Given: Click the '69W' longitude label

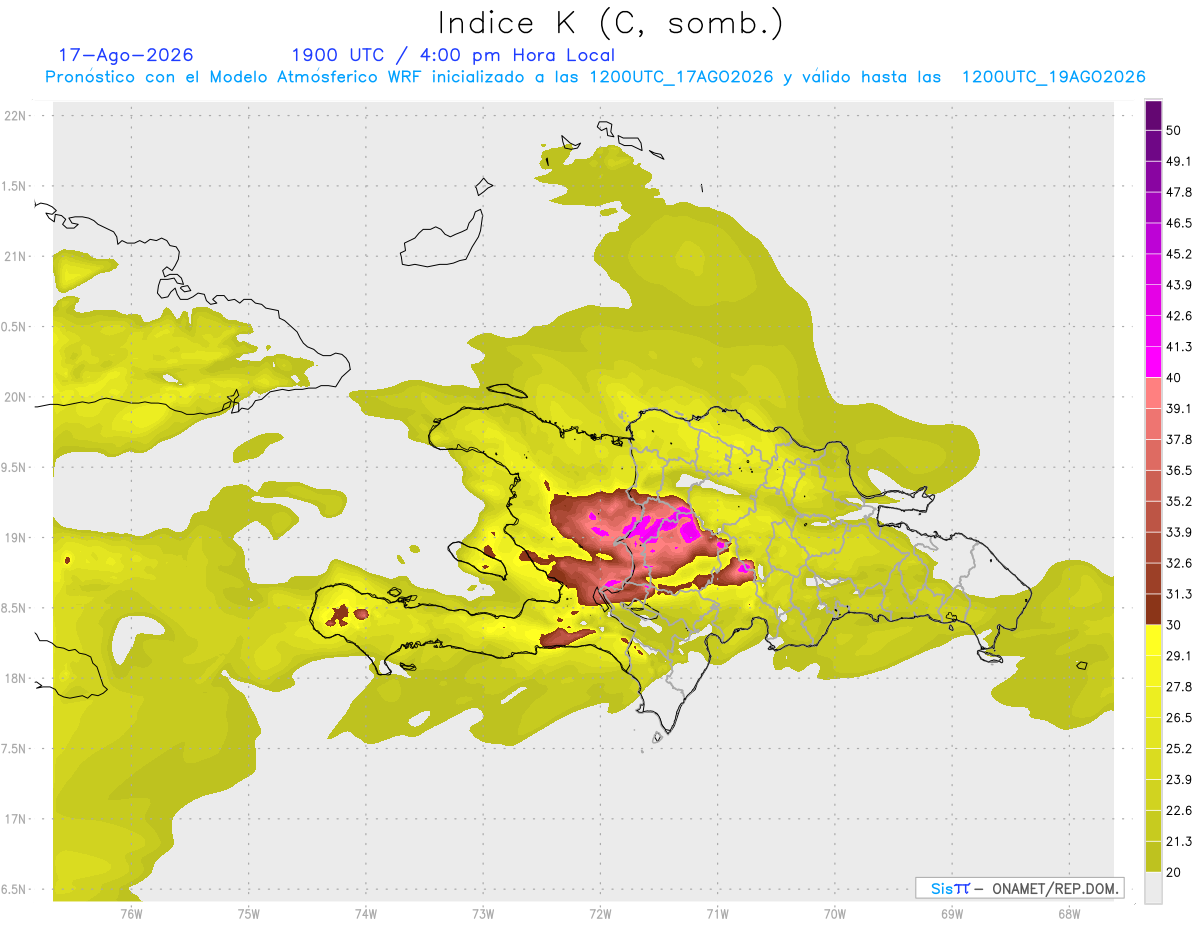Looking at the screenshot, I should coord(952,913).
